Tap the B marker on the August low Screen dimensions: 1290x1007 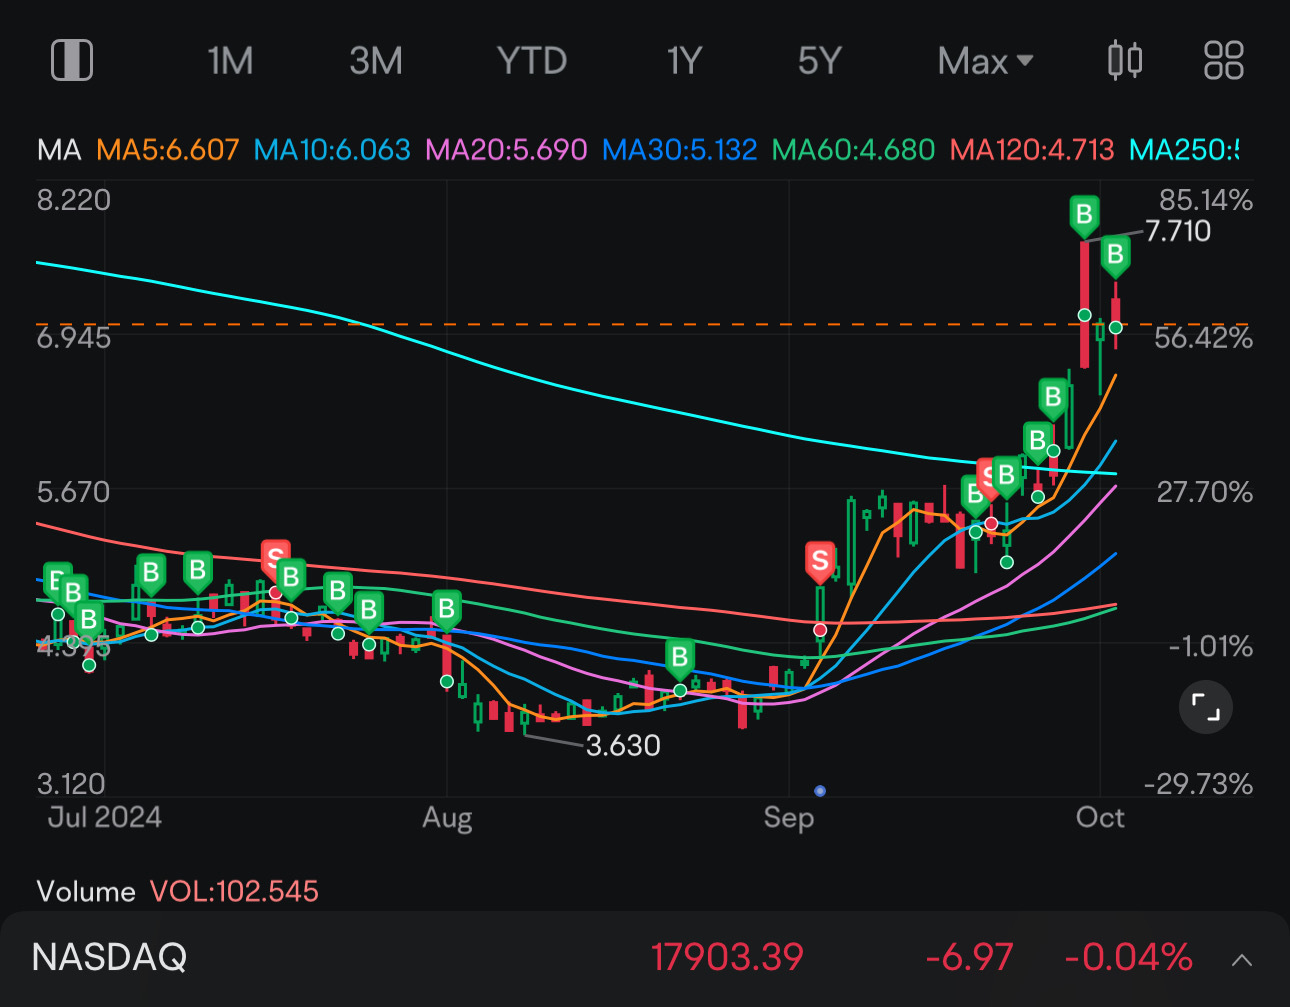pos(446,609)
